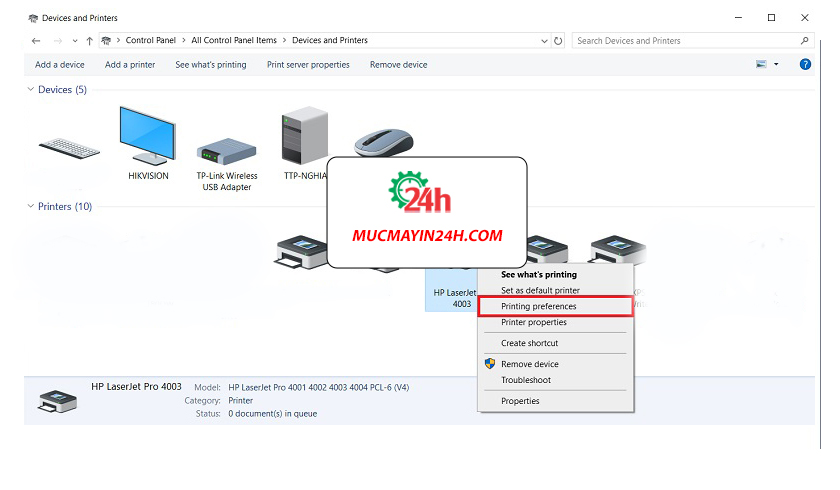840x490 pixels.
Task: Go back with the left arrow
Action: tap(36, 41)
